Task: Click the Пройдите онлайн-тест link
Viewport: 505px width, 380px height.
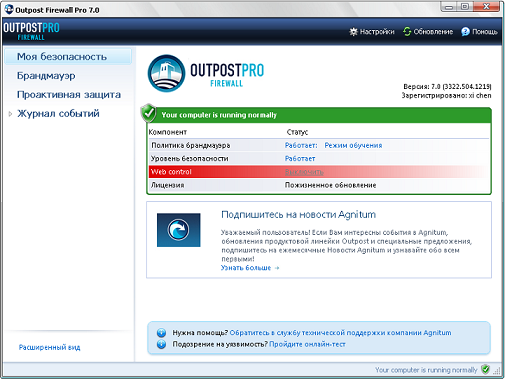Action: 307,344
